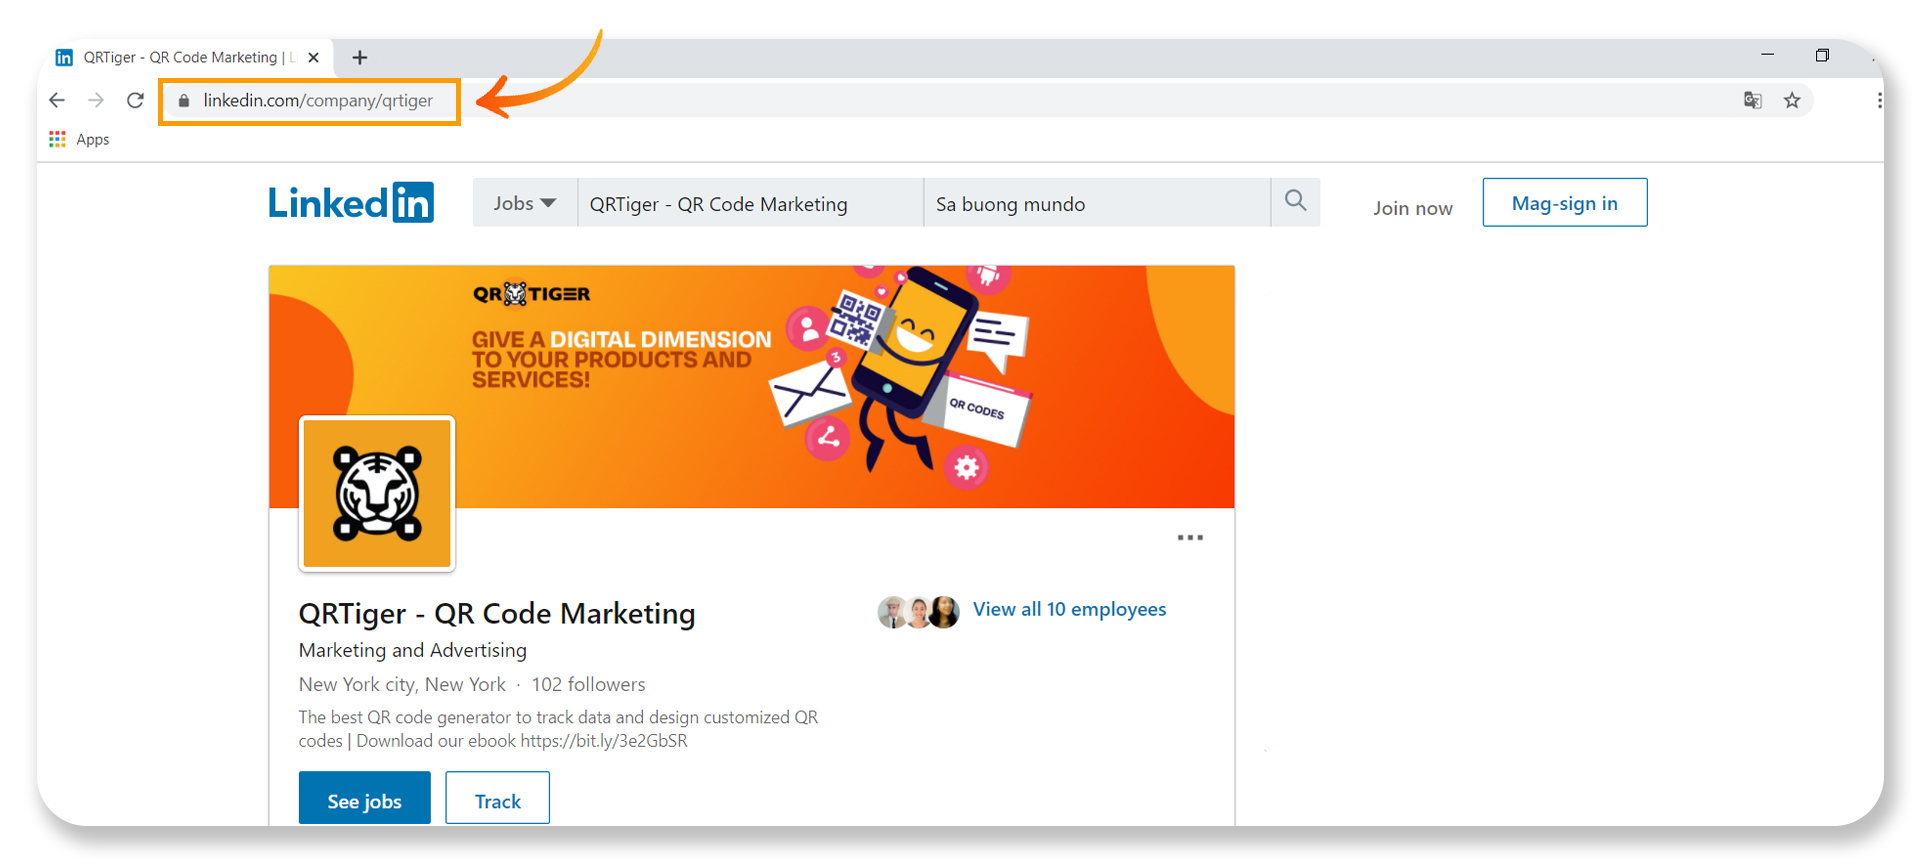Click the Sa buong mundo location field
The image size is (1920, 867).
coord(1097,203)
